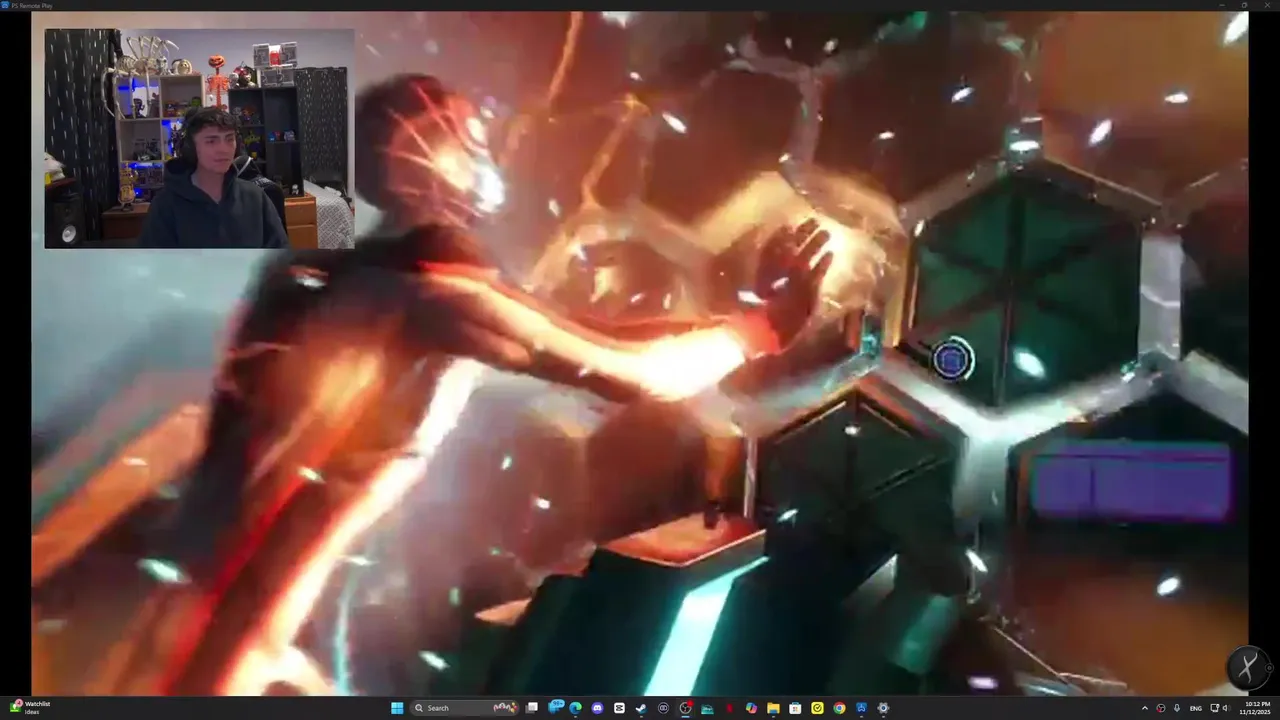Screen dimensions: 1280x720
Task: Open the Watchlist ideas widget
Action: tap(28, 708)
